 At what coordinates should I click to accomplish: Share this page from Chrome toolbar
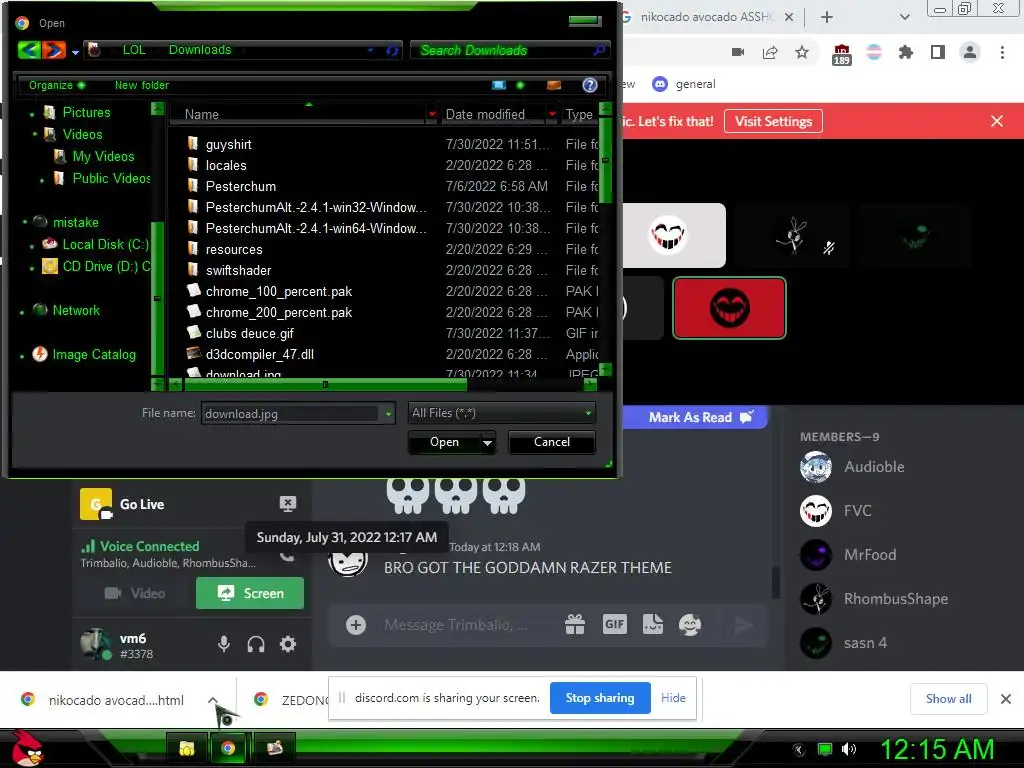point(770,52)
